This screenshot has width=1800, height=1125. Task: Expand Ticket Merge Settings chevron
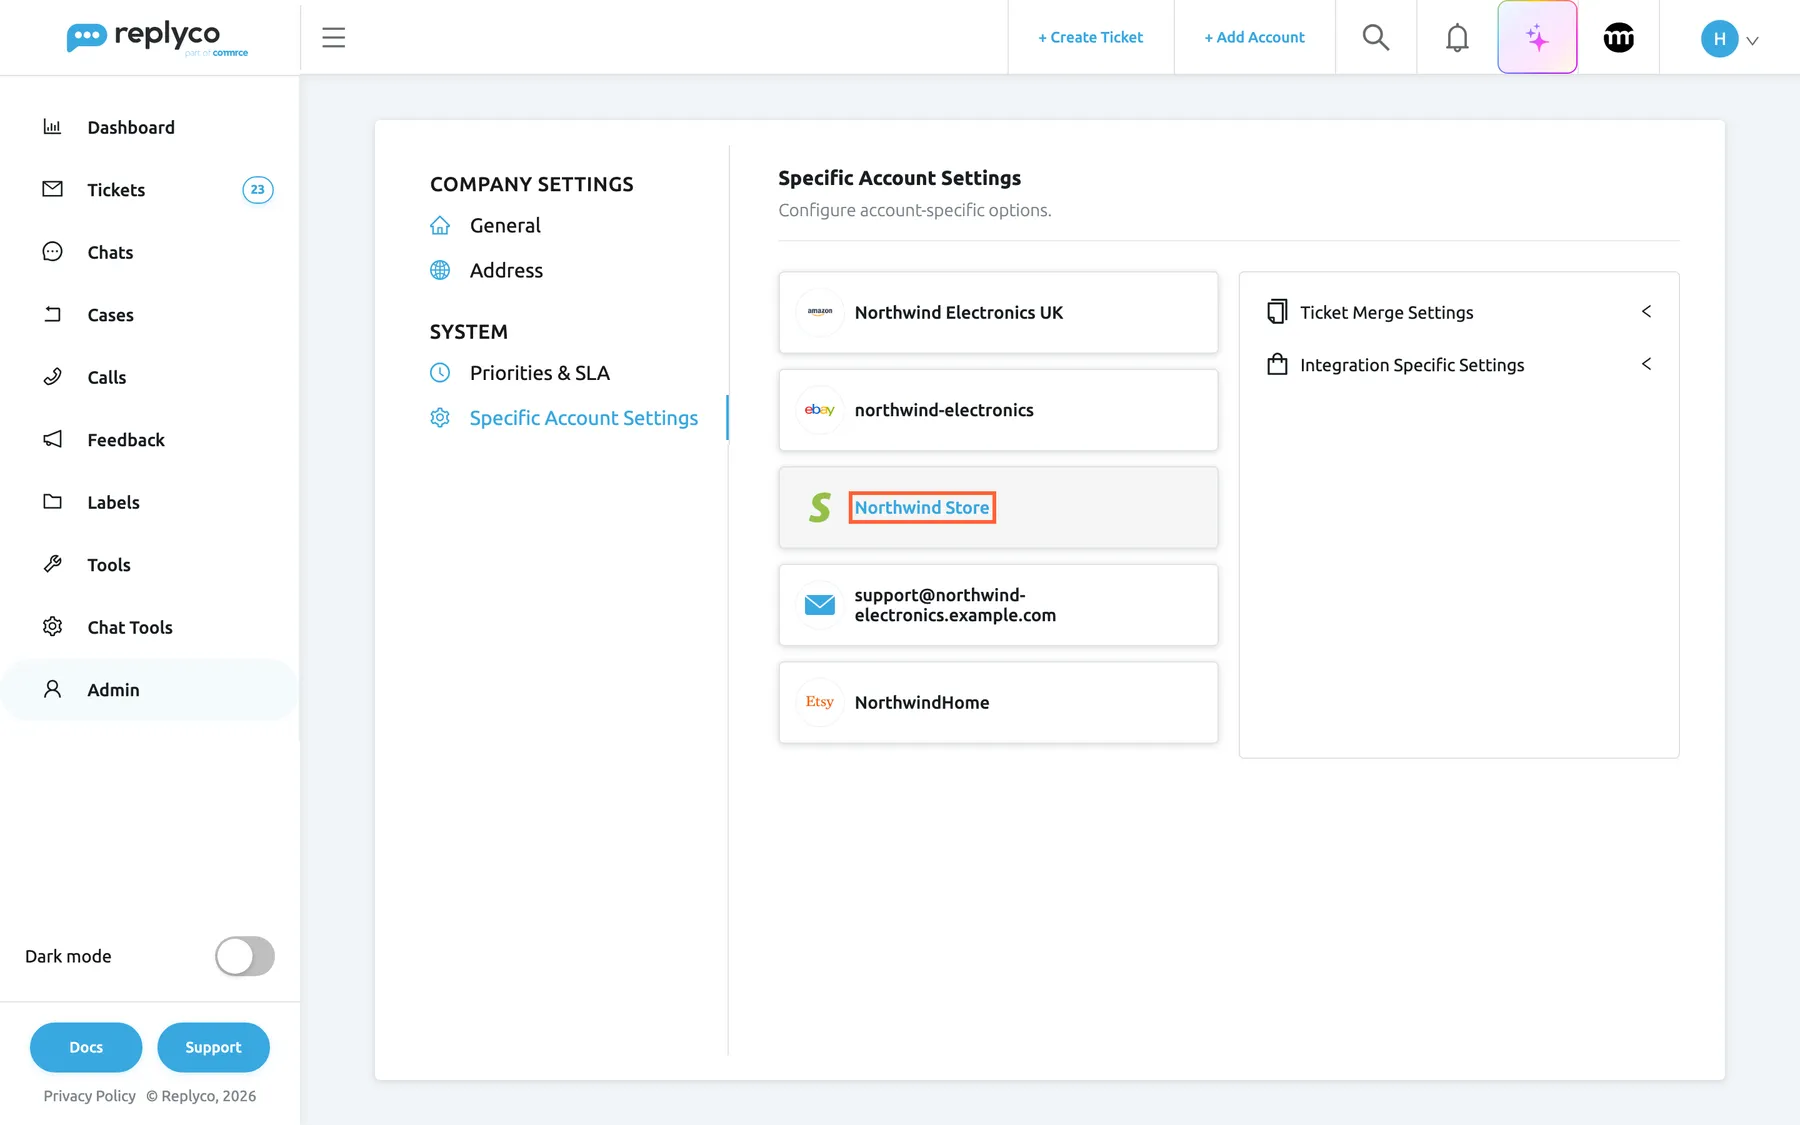click(x=1646, y=312)
